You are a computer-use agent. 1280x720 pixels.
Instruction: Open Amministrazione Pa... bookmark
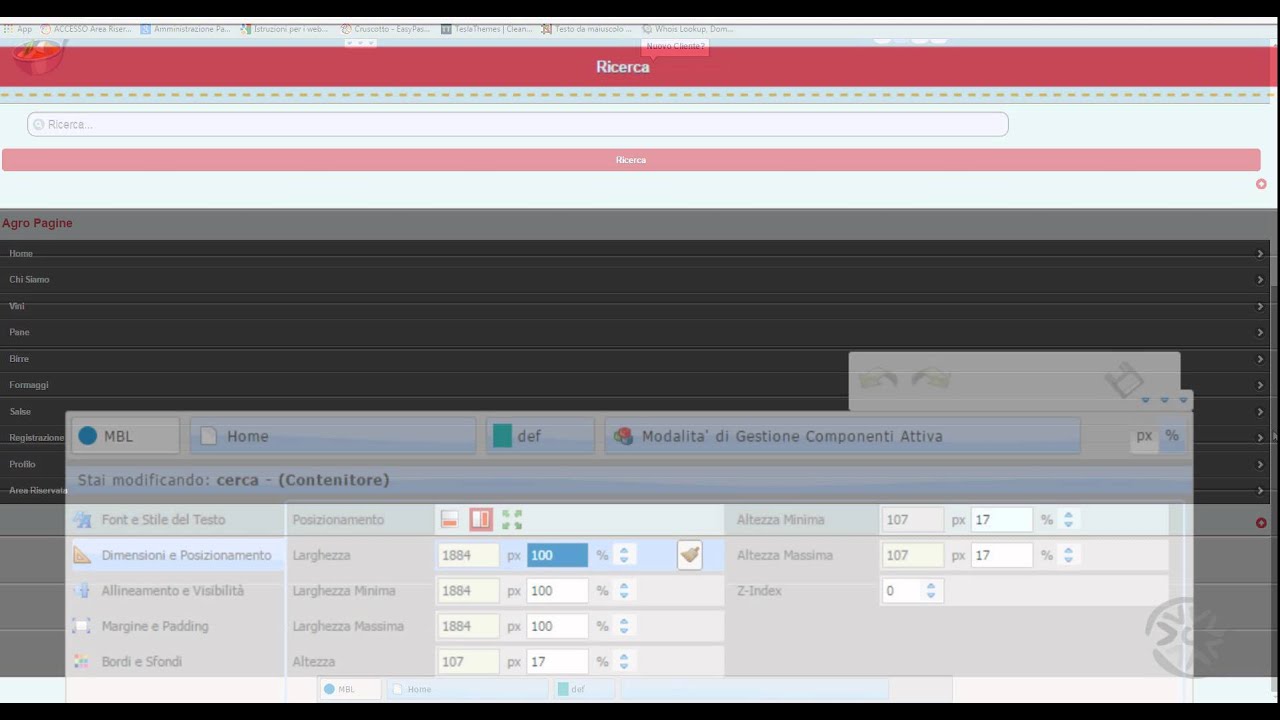click(186, 29)
